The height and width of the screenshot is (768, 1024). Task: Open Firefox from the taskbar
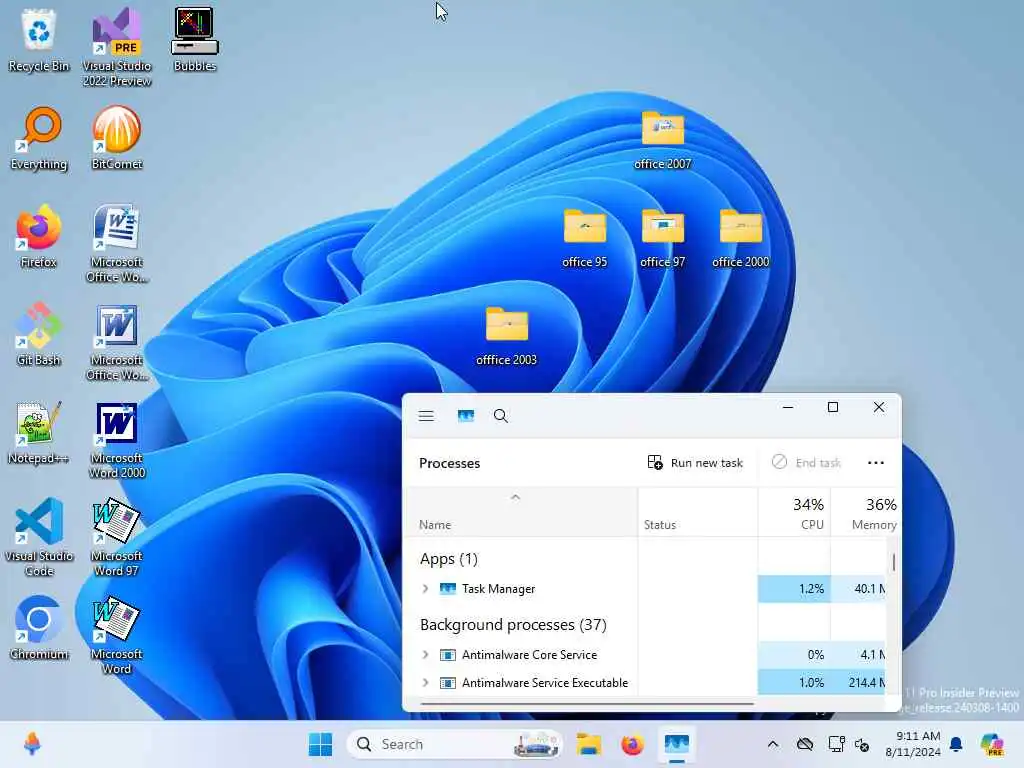coord(632,744)
